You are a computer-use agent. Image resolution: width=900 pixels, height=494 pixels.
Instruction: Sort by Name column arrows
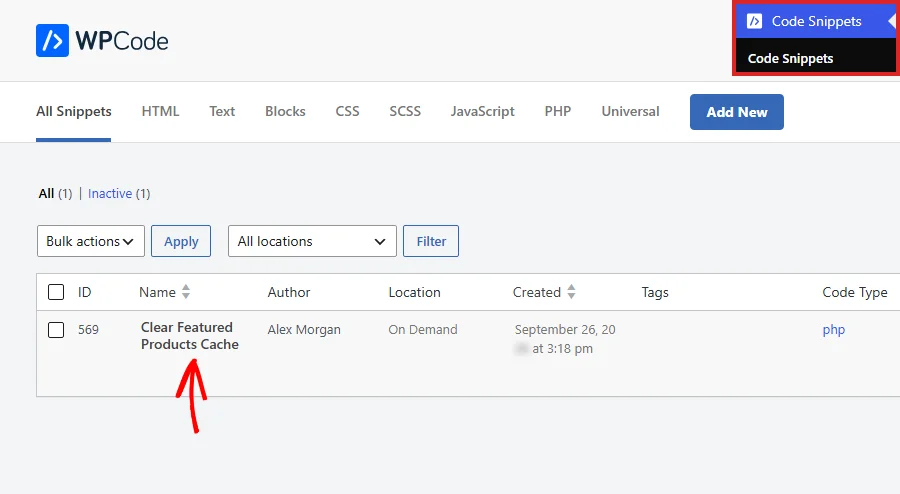pos(185,292)
